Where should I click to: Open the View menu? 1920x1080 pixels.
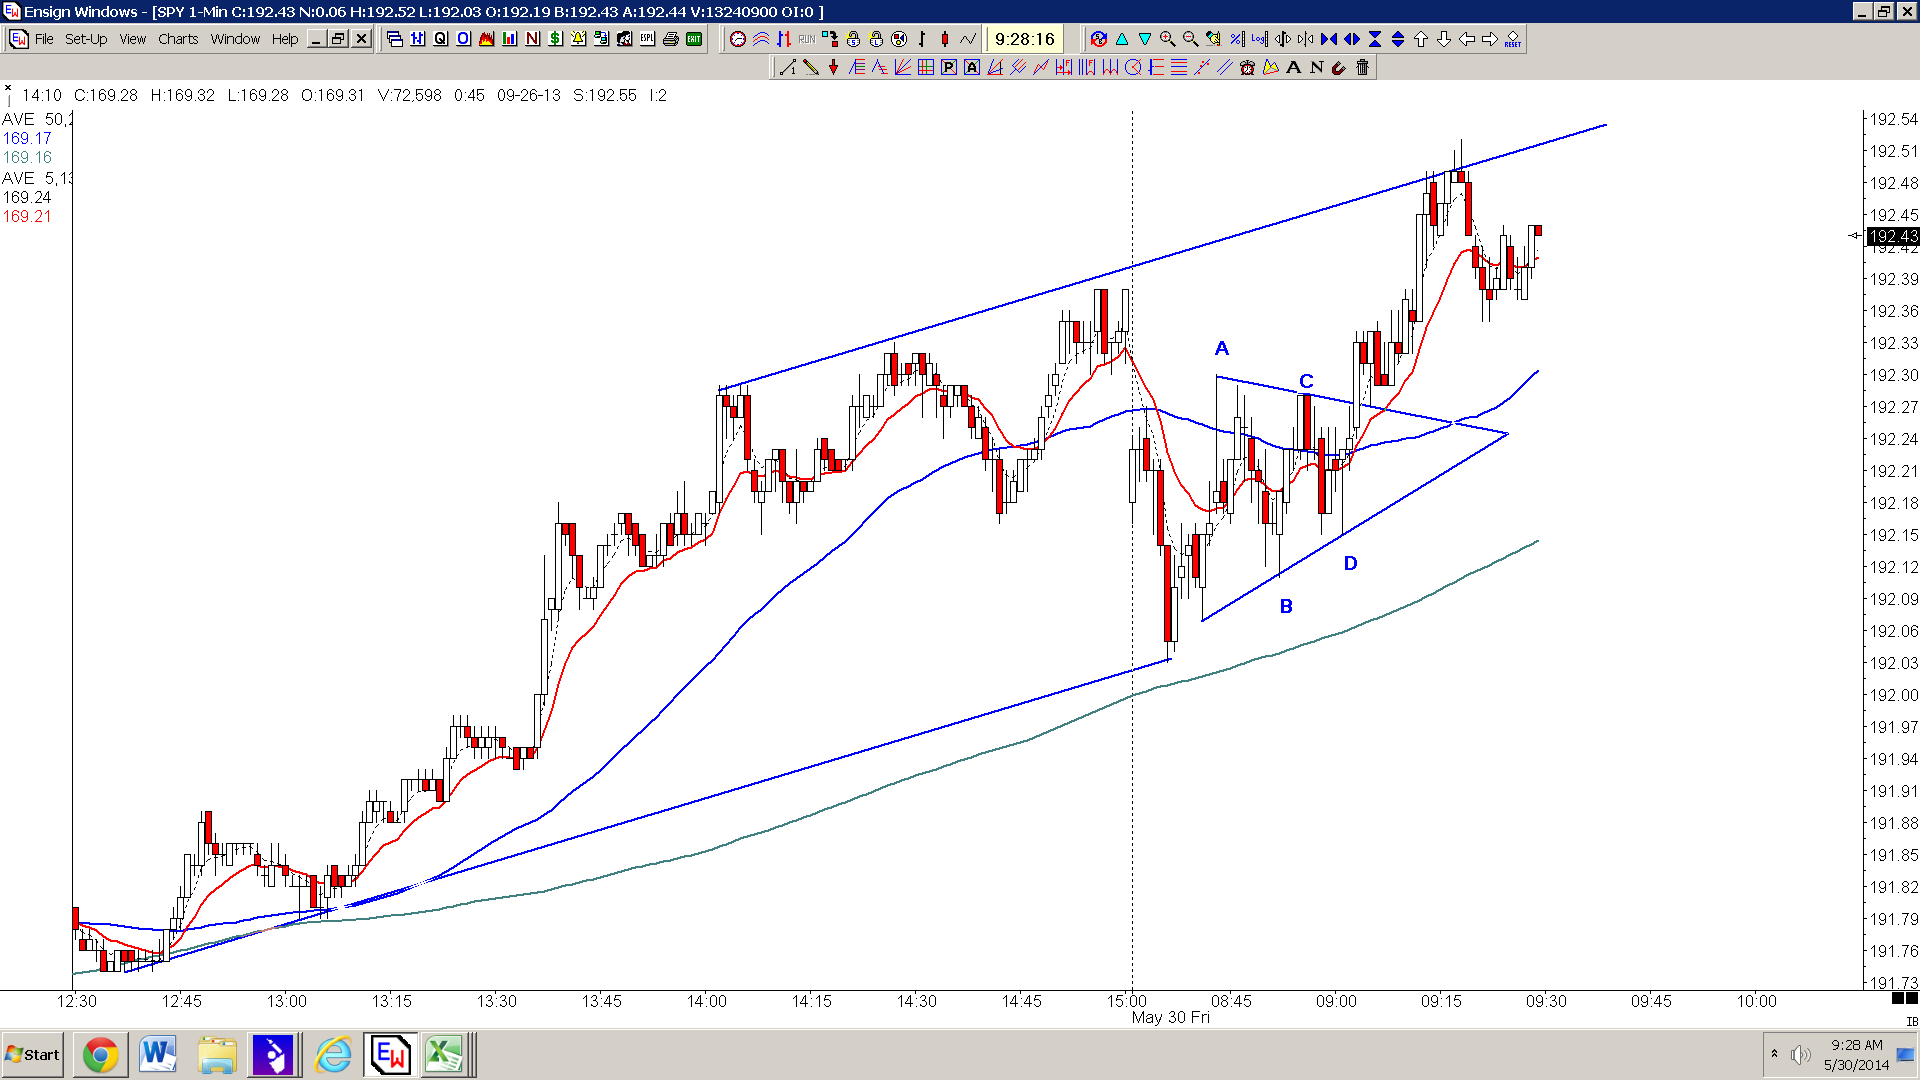coord(133,39)
